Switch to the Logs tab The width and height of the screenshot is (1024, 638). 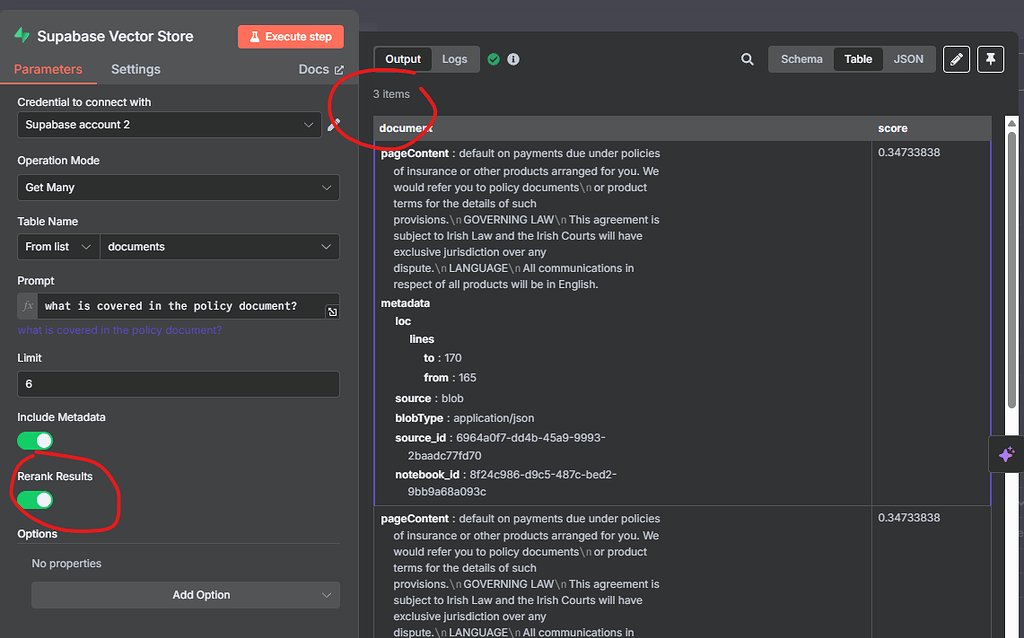pyautogui.click(x=454, y=59)
